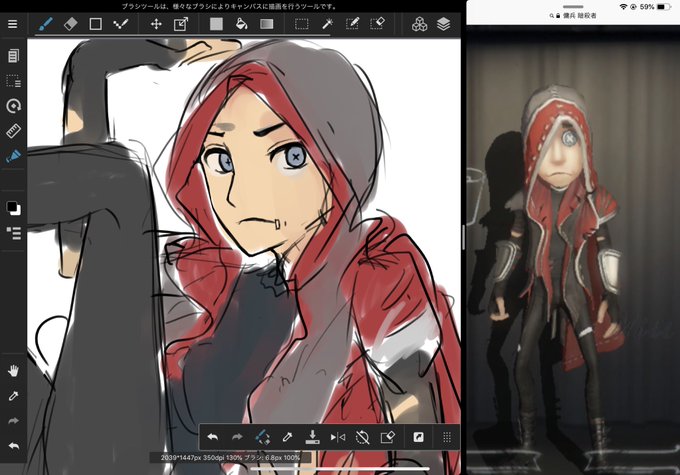Open the Materials panel cubes icon
This screenshot has height=475, width=680.
[x=419, y=24]
